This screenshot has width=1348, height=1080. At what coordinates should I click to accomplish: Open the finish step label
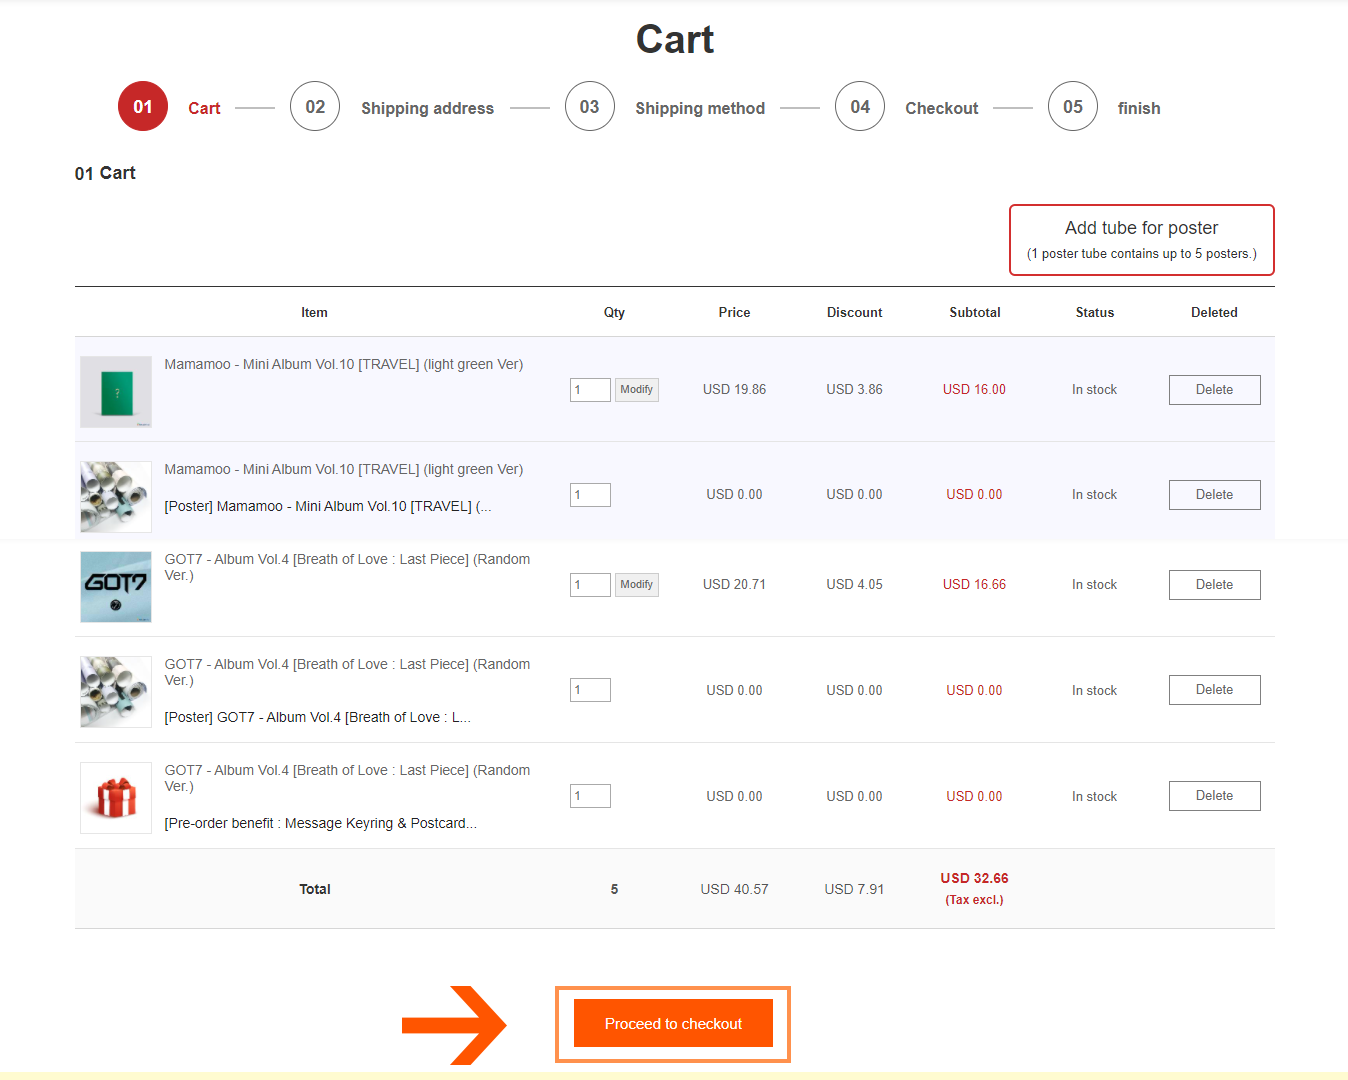point(1139,108)
